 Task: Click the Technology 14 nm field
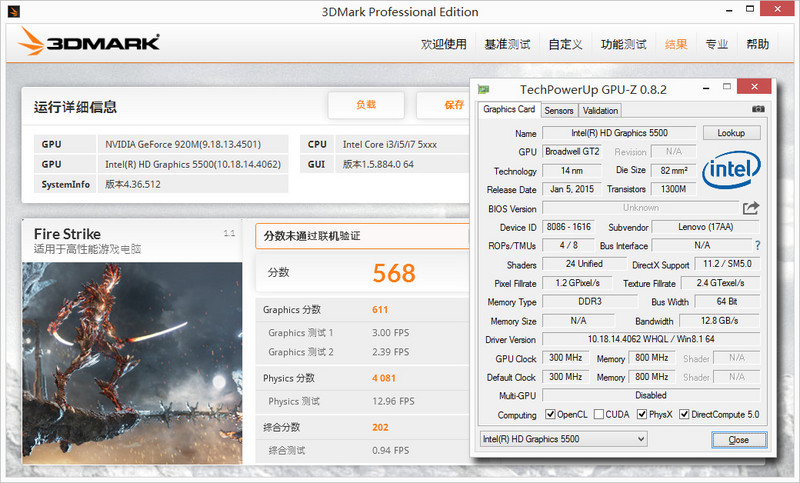(x=572, y=170)
